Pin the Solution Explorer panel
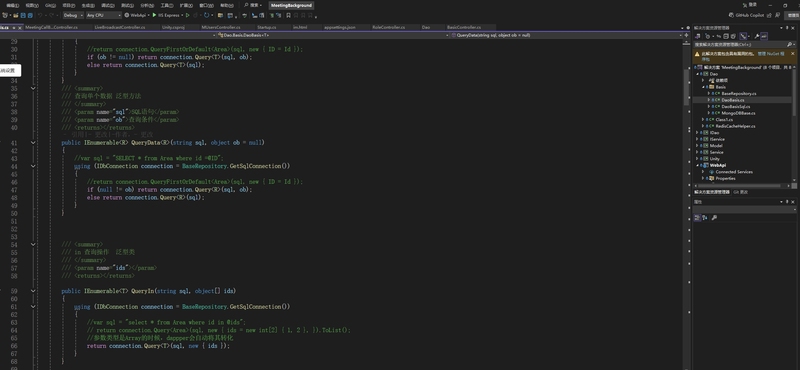This screenshot has width=800, height=370. tap(787, 28)
